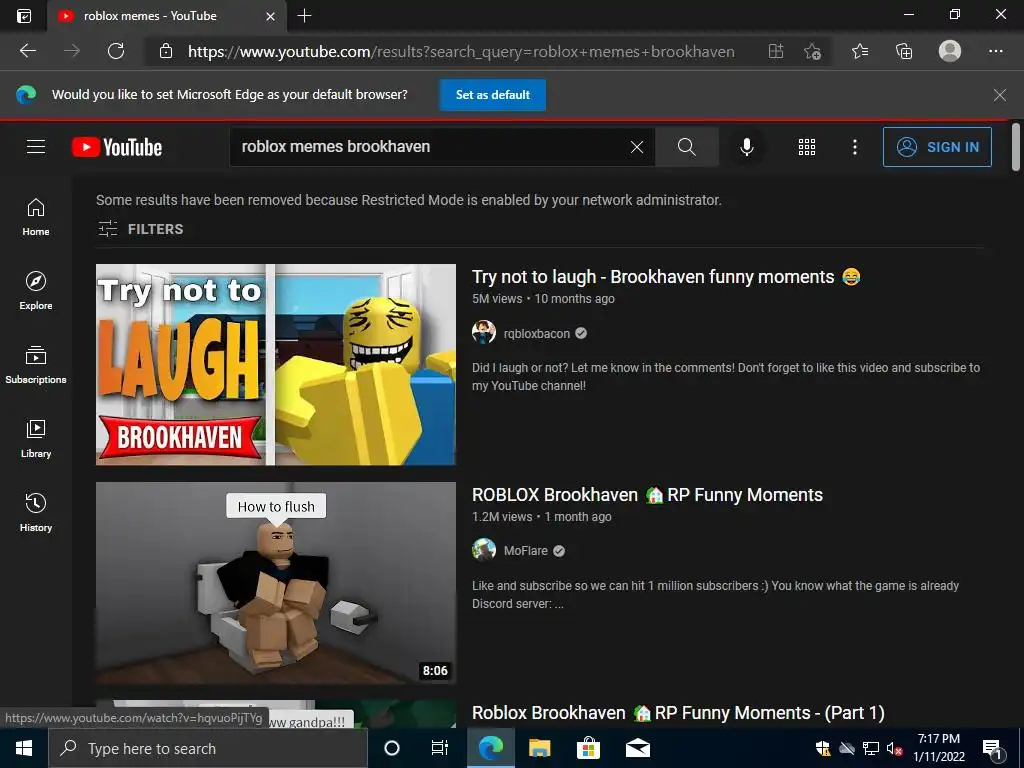1024x768 pixels.
Task: Open rqbloxbacon channel avatar
Action: click(484, 332)
